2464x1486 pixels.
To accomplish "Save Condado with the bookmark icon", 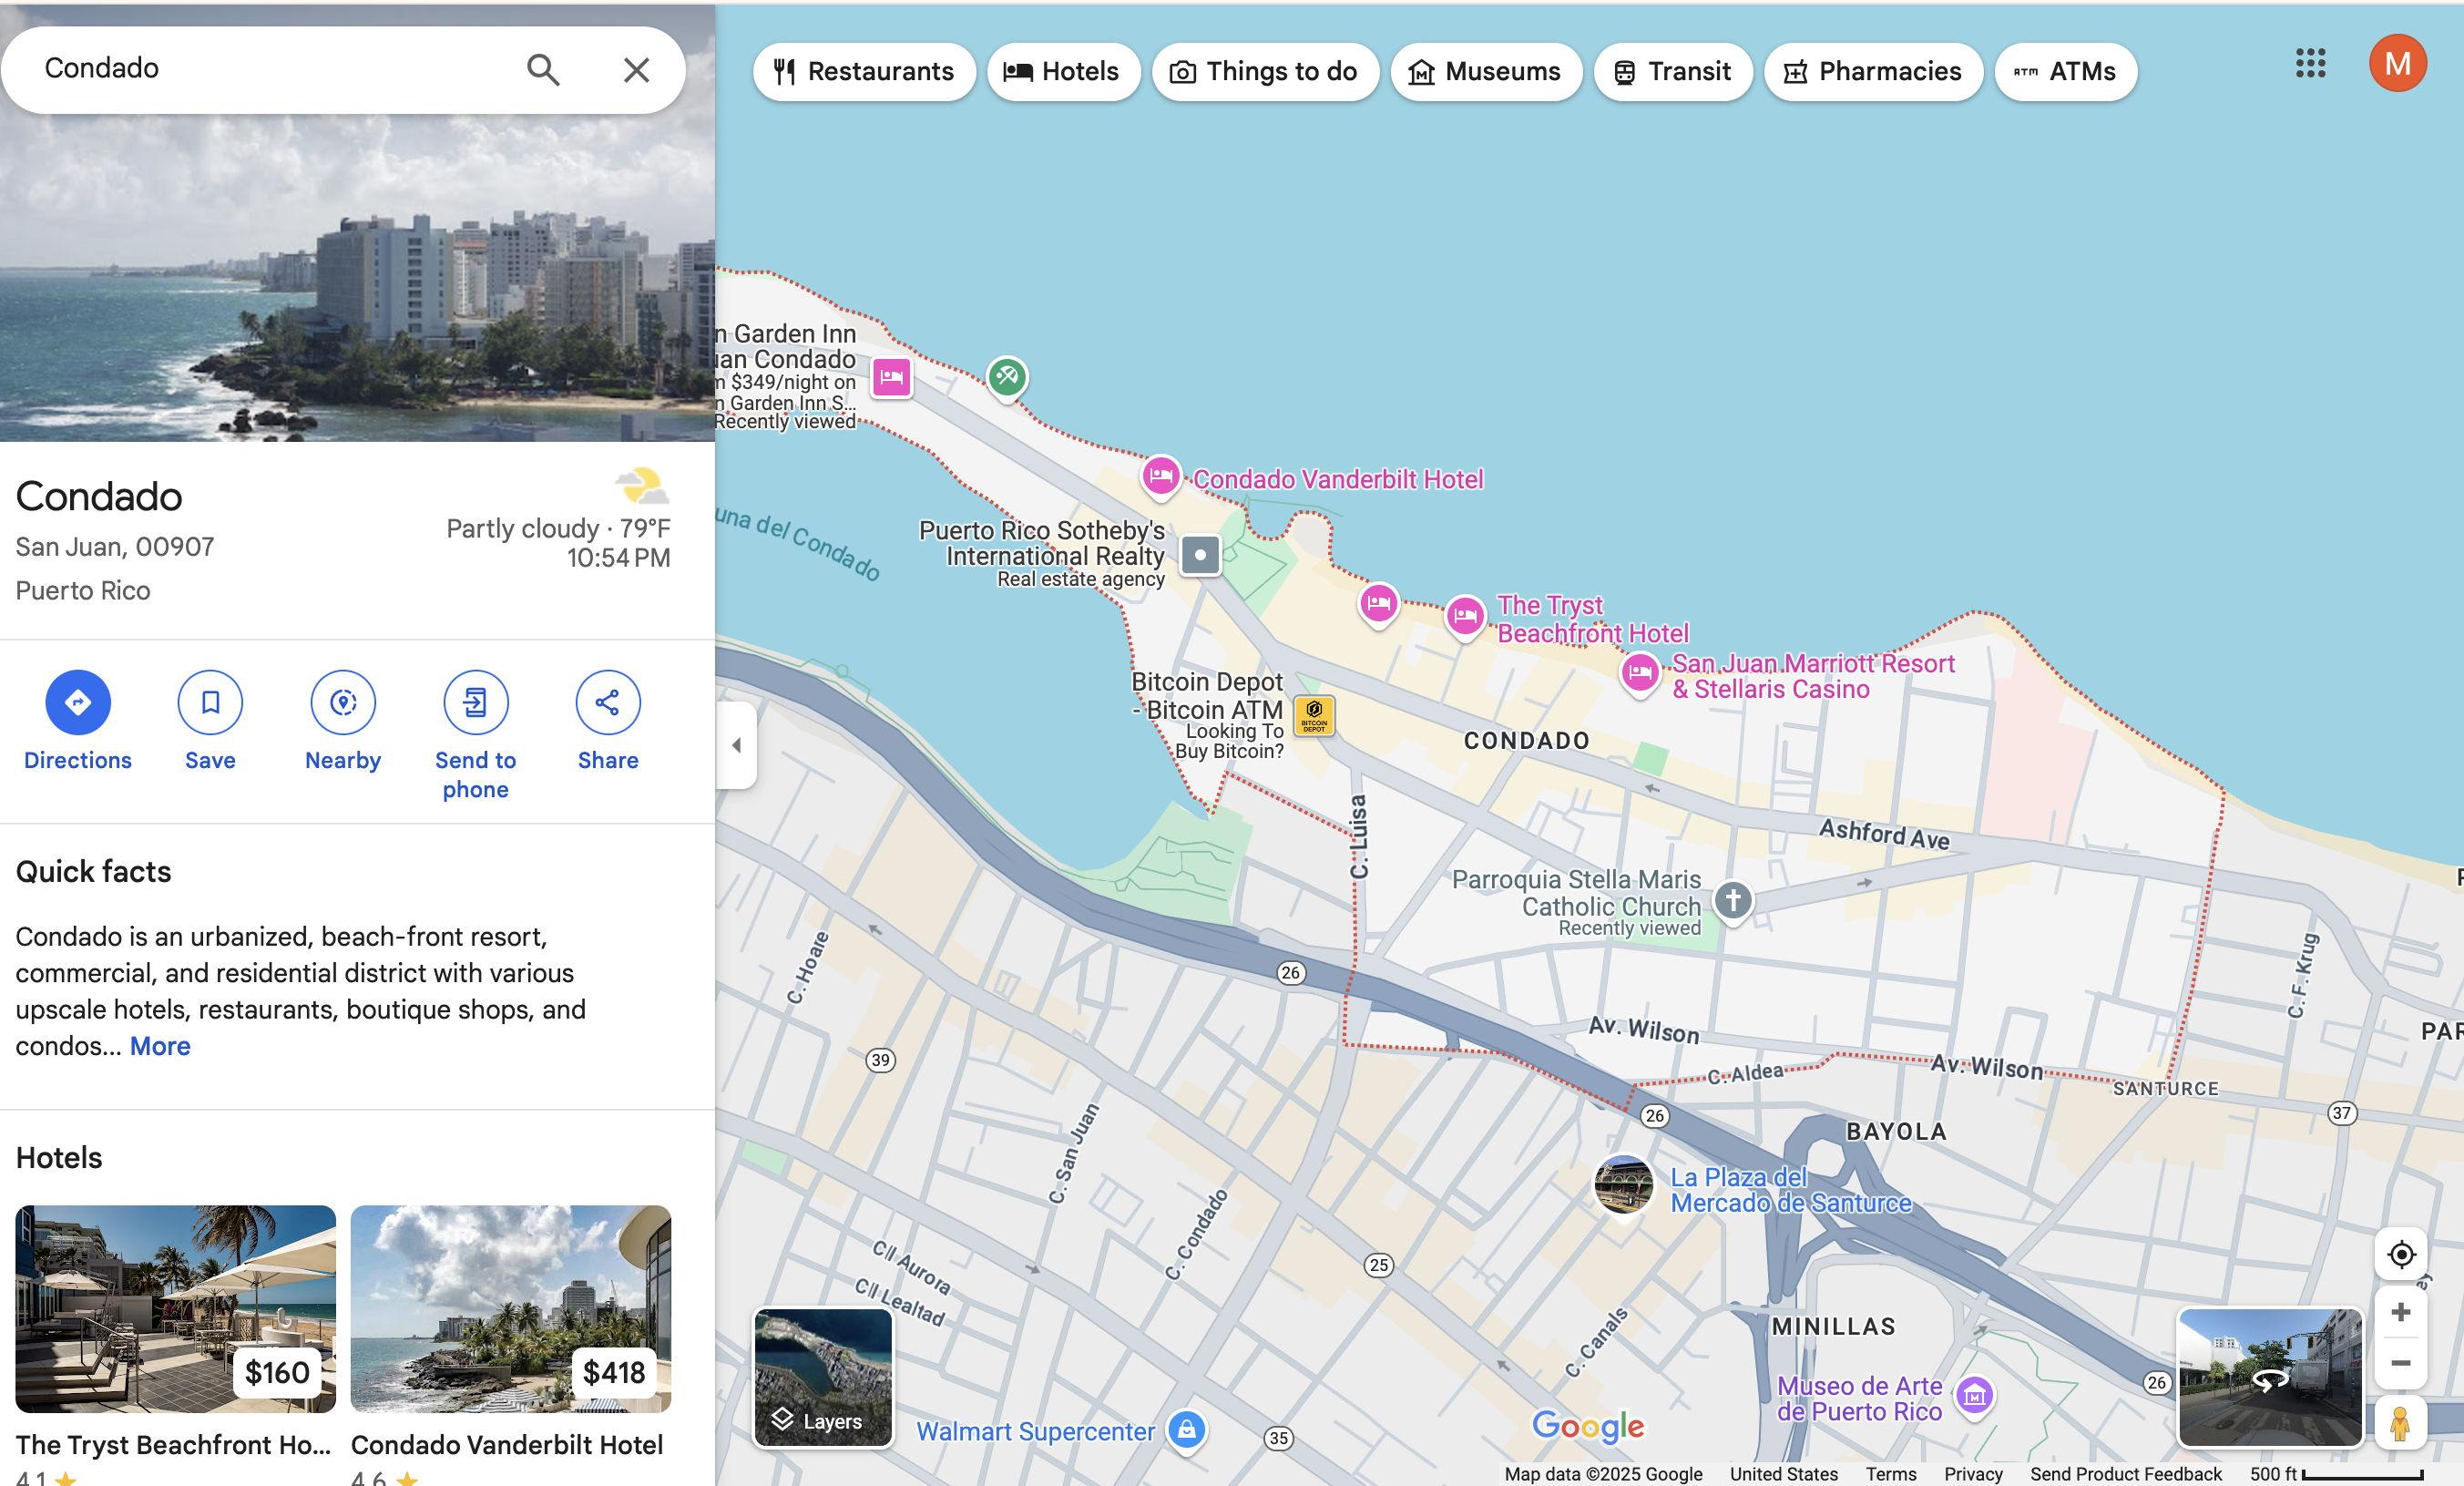I will 210,702.
